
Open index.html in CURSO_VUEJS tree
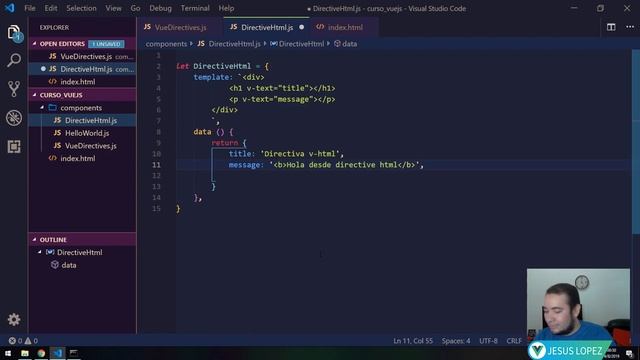coord(82,158)
